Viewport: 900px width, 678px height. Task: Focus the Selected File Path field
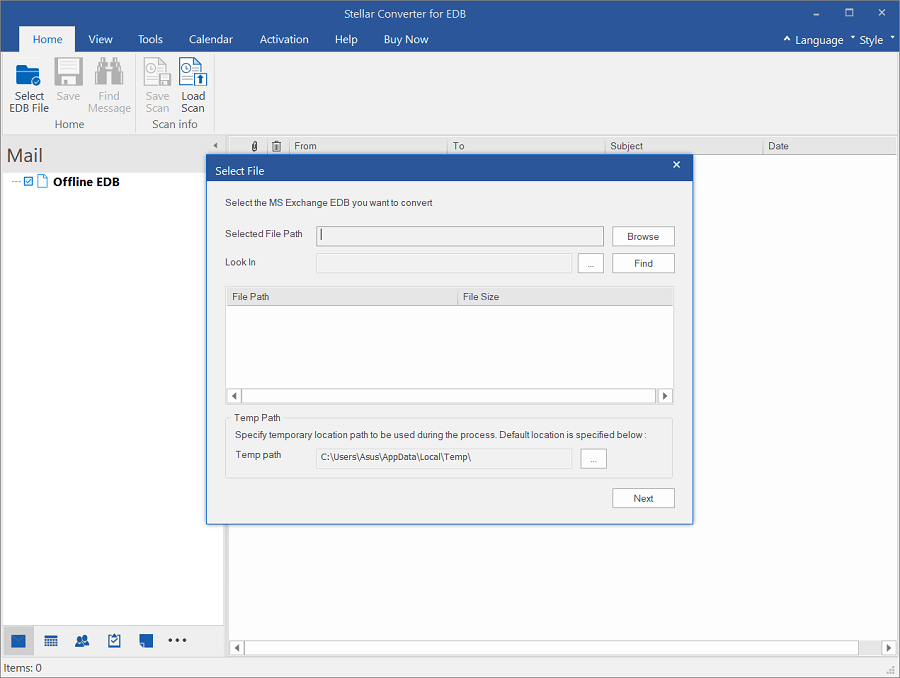[x=460, y=235]
